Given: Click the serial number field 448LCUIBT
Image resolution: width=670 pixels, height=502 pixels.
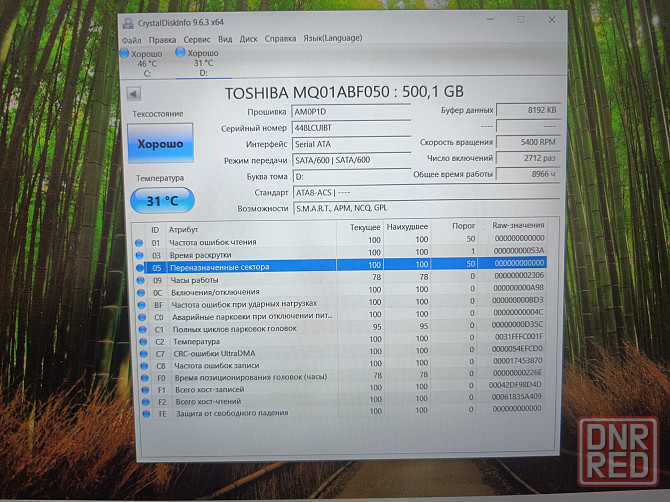Looking at the screenshot, I should click(x=351, y=128).
